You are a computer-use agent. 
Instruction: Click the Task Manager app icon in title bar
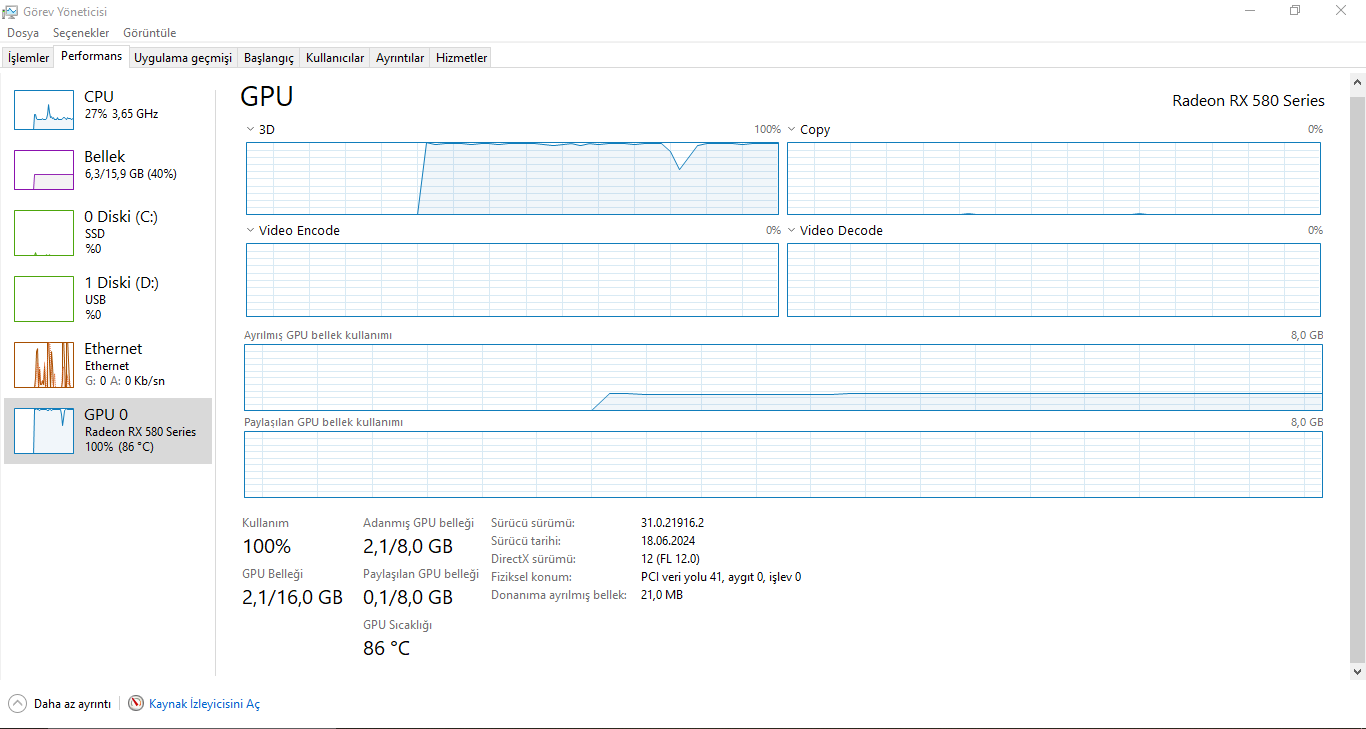point(11,11)
